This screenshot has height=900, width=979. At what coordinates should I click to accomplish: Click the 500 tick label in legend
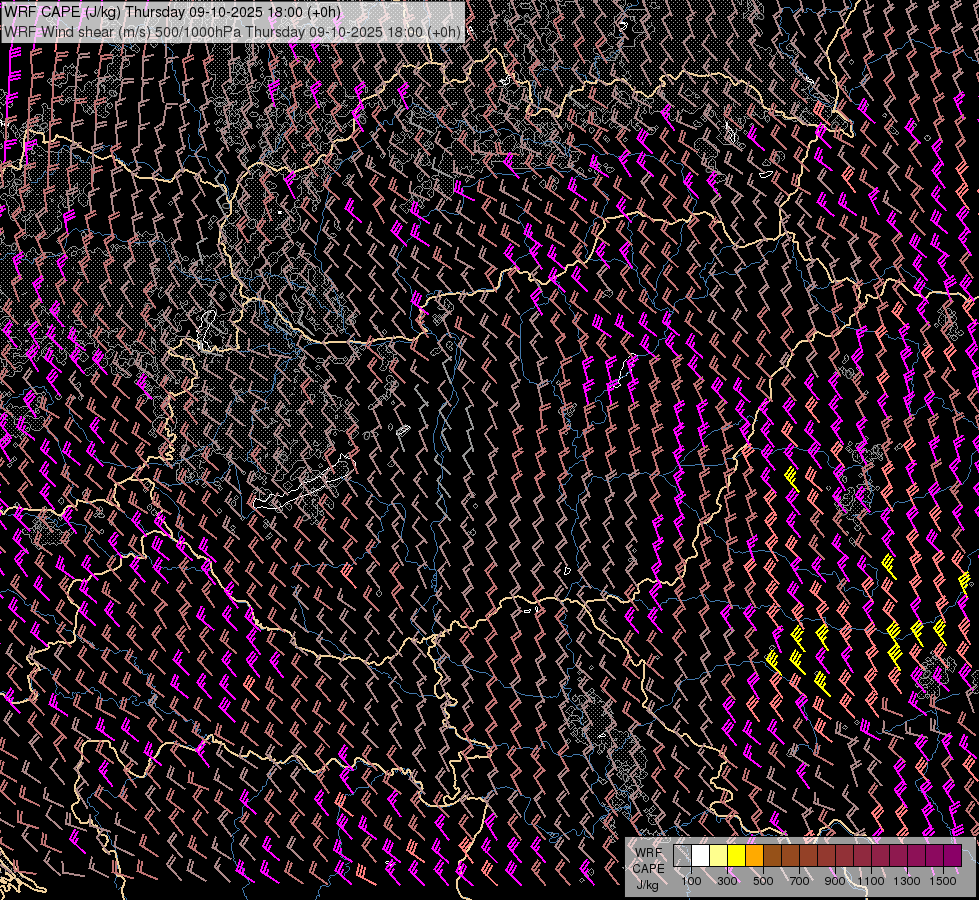[x=763, y=881]
